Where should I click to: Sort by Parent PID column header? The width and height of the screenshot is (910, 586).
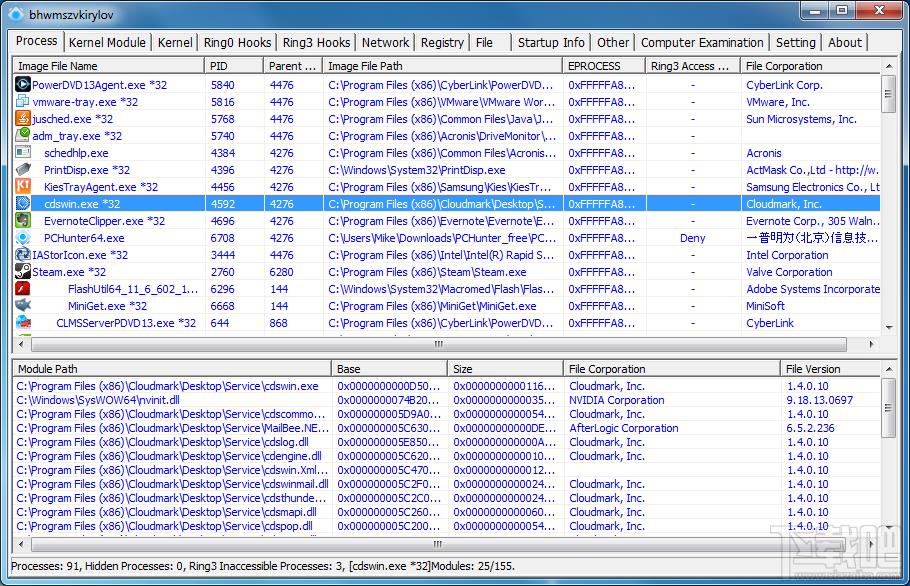tap(293, 66)
